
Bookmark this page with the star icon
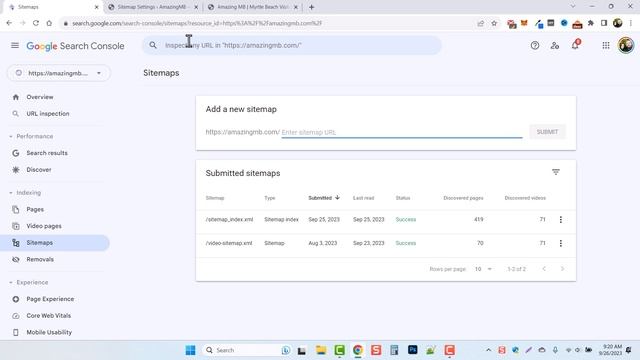[x=494, y=23]
